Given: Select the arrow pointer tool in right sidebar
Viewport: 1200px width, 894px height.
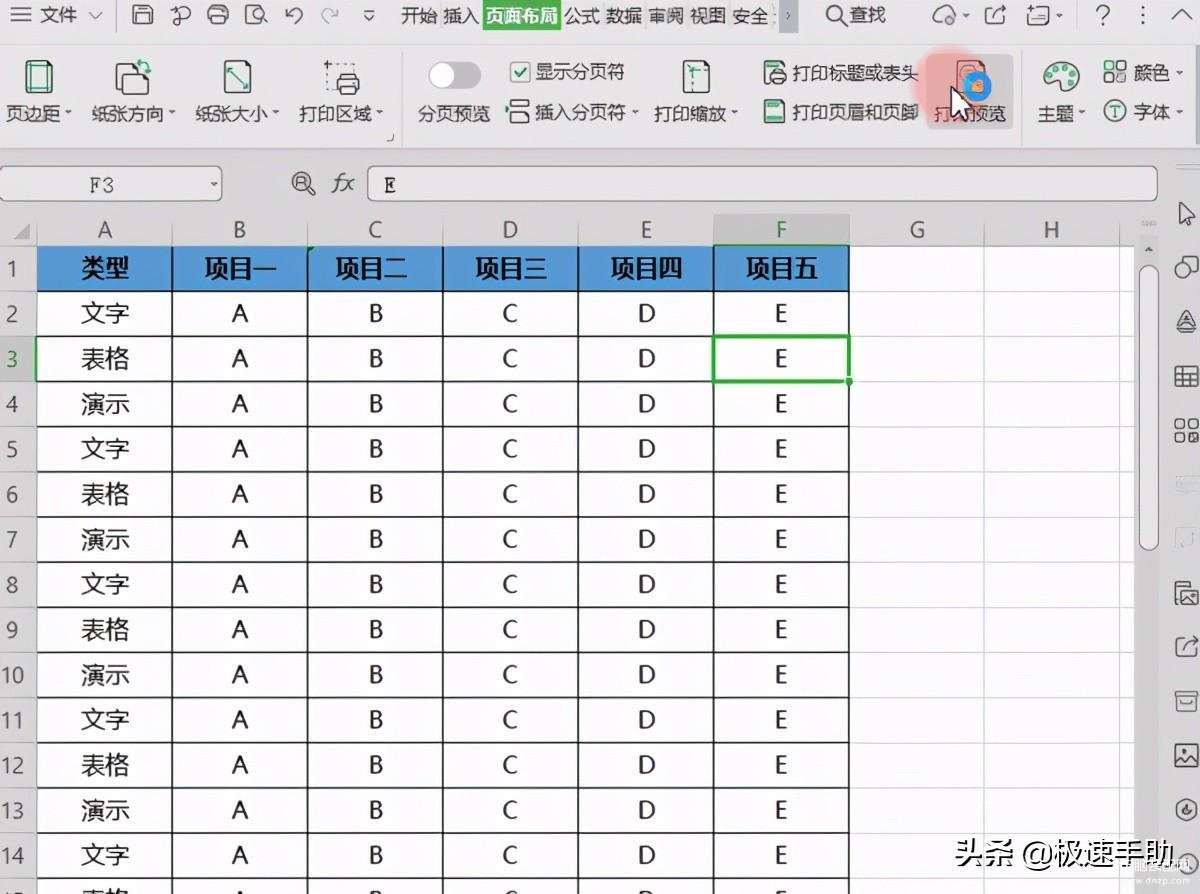Looking at the screenshot, I should click(x=1186, y=213).
